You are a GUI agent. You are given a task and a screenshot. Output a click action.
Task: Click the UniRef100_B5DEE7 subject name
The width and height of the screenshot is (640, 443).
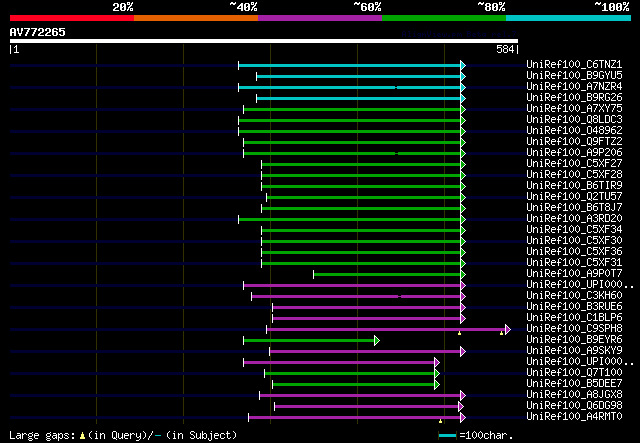tap(574, 384)
